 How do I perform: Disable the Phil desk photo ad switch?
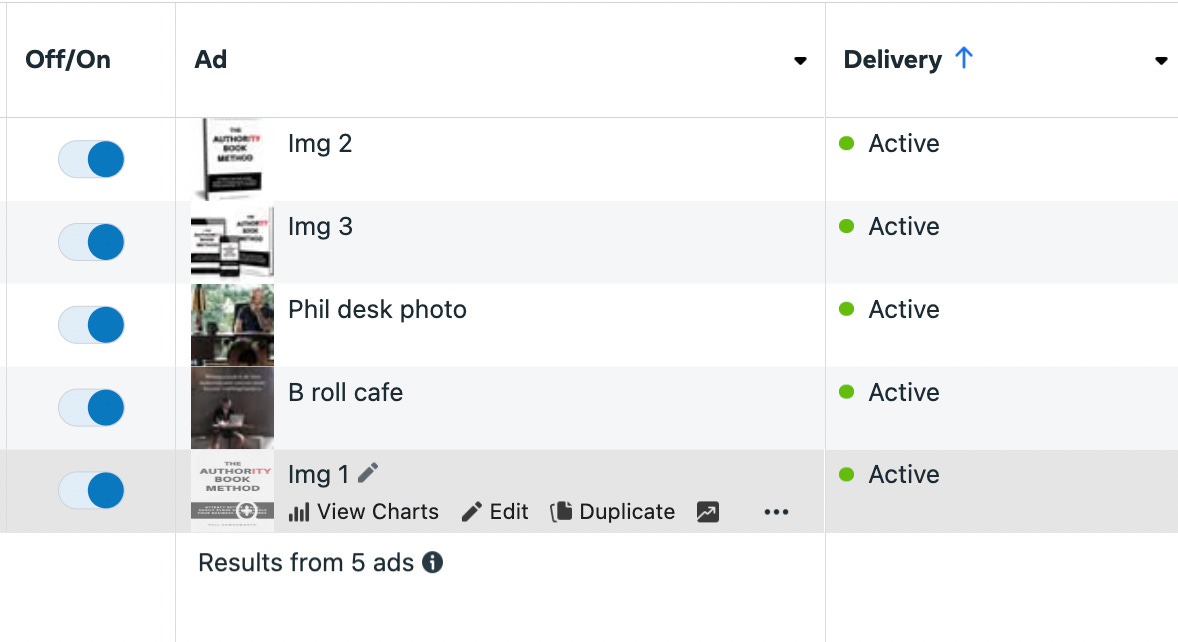[91, 325]
